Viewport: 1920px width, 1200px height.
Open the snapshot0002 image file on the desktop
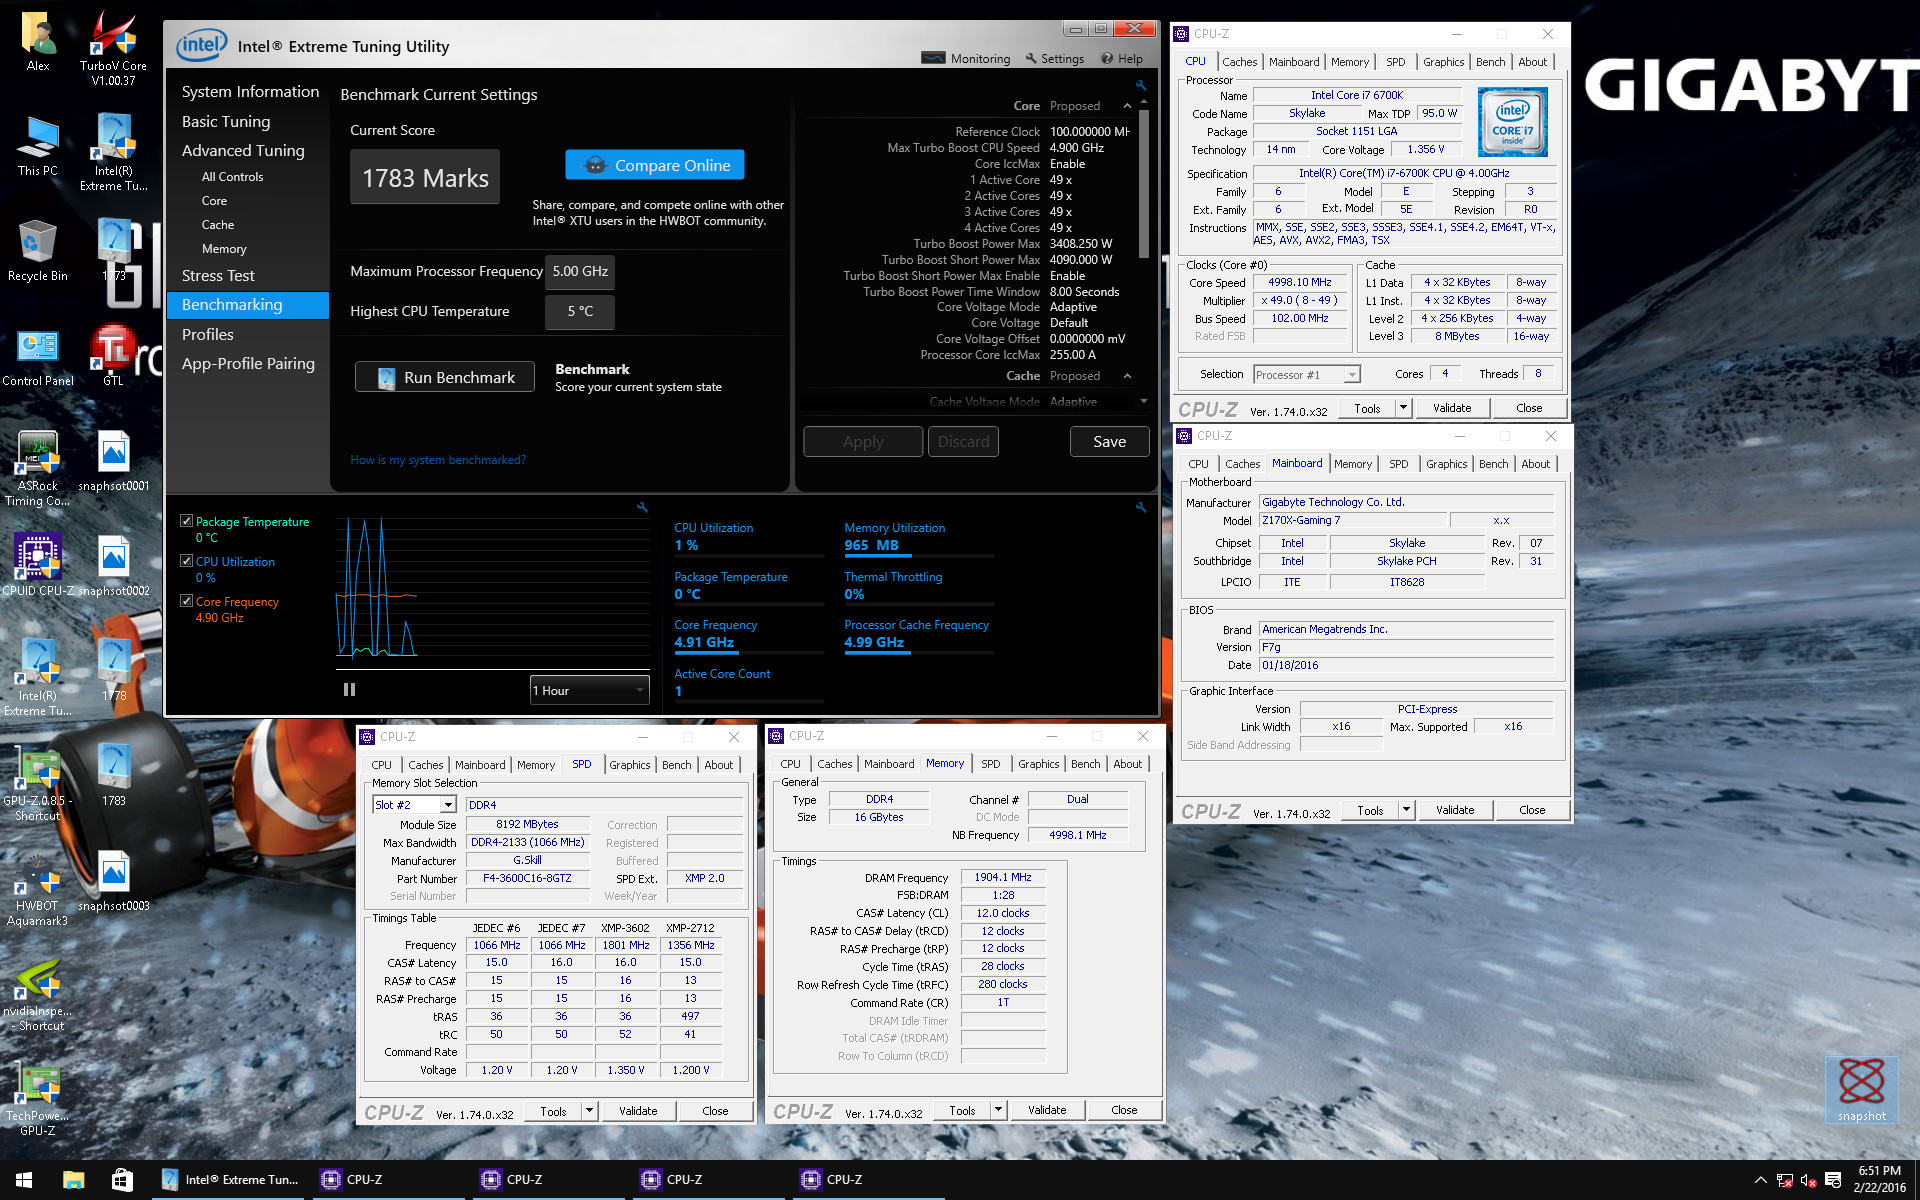point(113,567)
